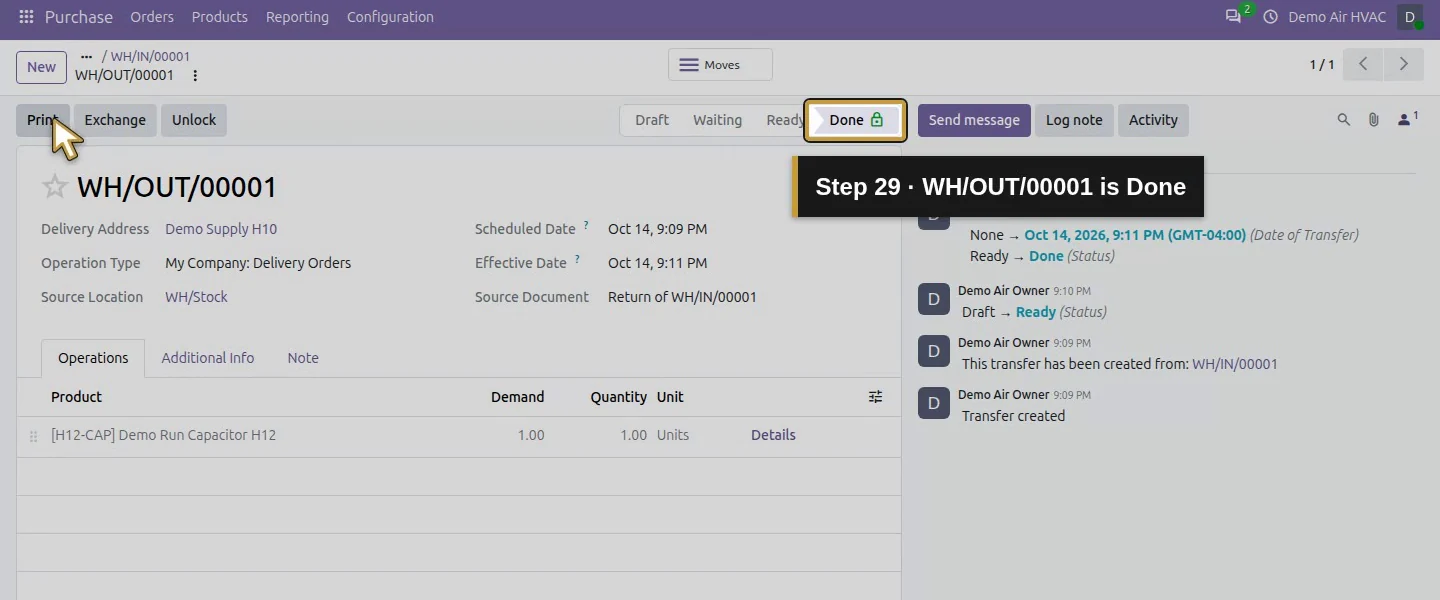
Task: Select the Draft status stage
Action: [x=652, y=120]
